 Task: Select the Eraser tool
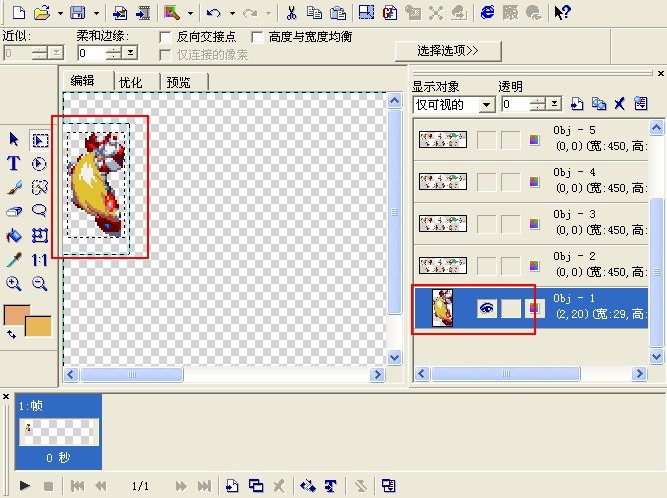14,211
